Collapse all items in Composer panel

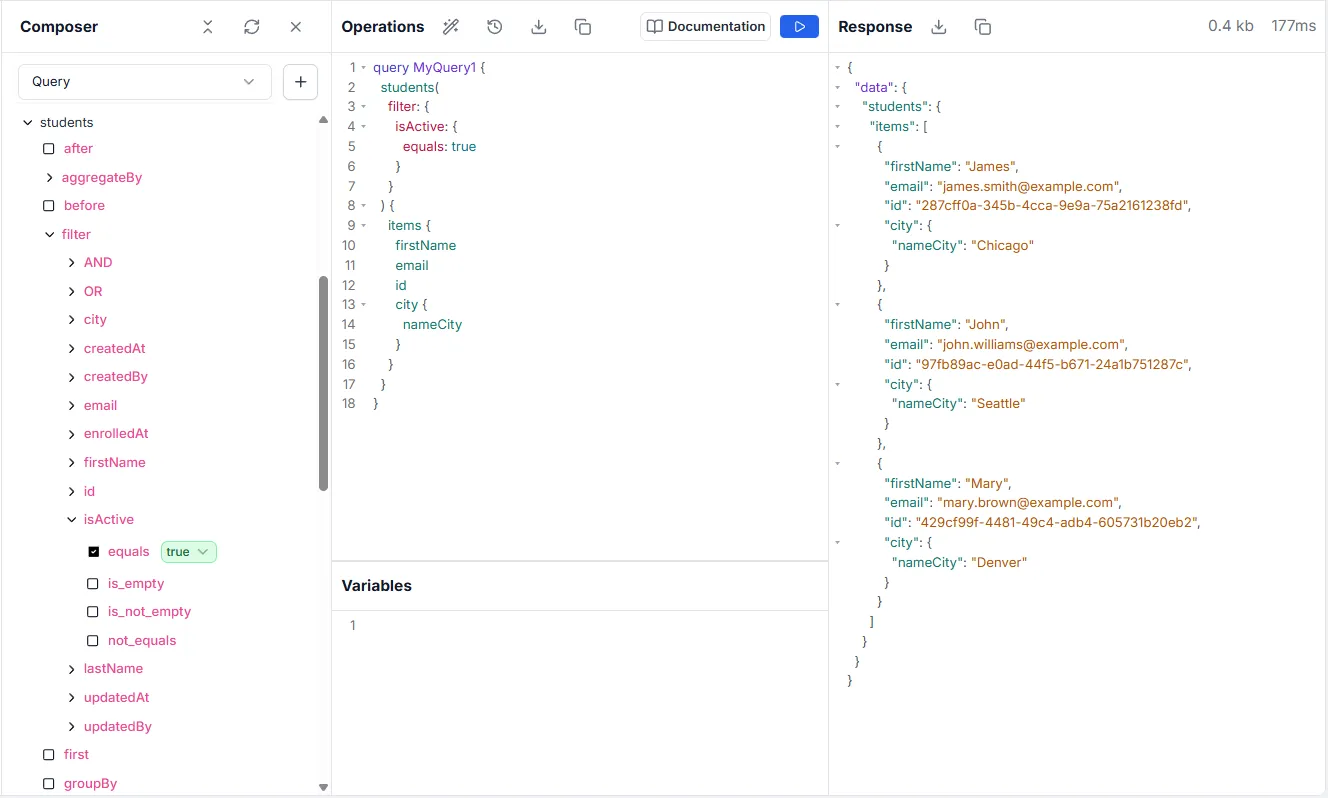[x=208, y=27]
